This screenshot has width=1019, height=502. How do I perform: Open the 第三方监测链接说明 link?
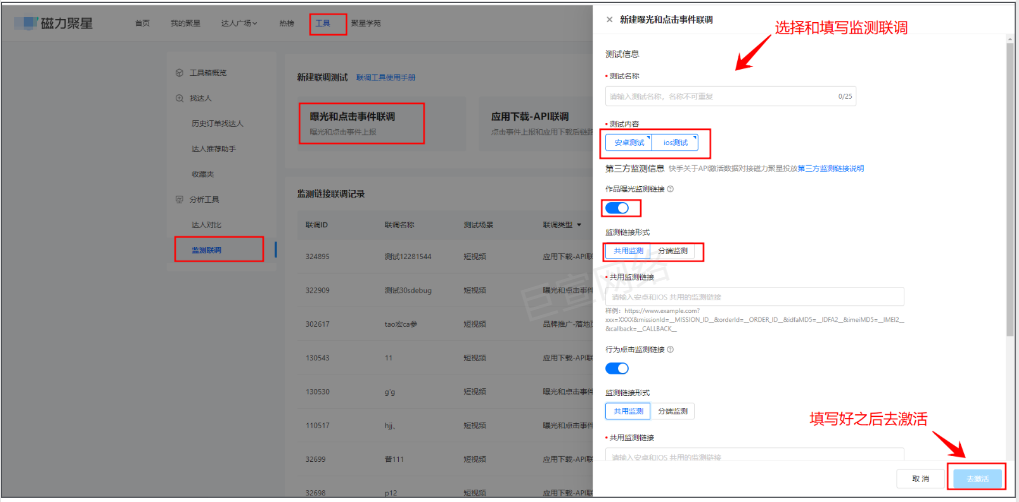tap(831, 168)
